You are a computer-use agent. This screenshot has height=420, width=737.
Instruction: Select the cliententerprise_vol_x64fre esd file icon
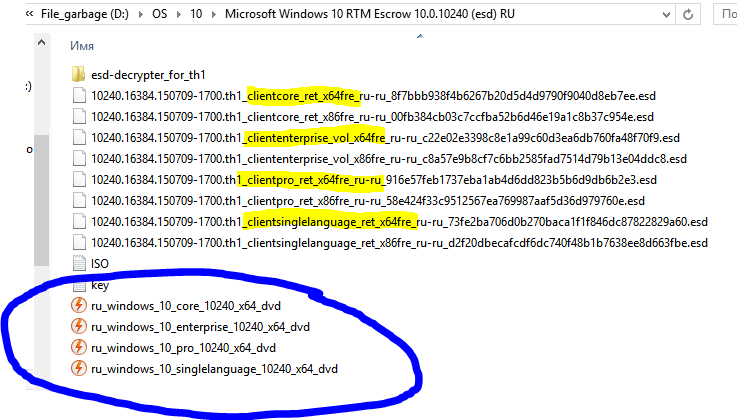[79, 137]
